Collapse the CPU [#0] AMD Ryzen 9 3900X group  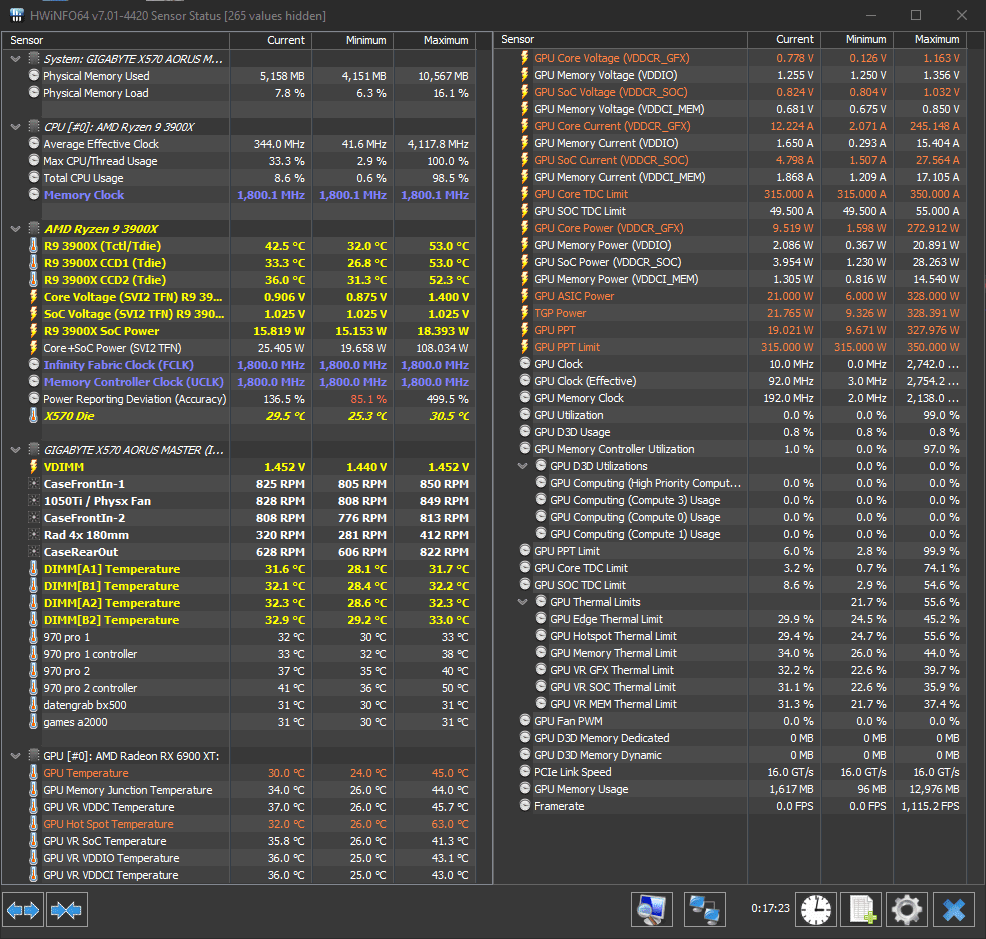pos(16,127)
